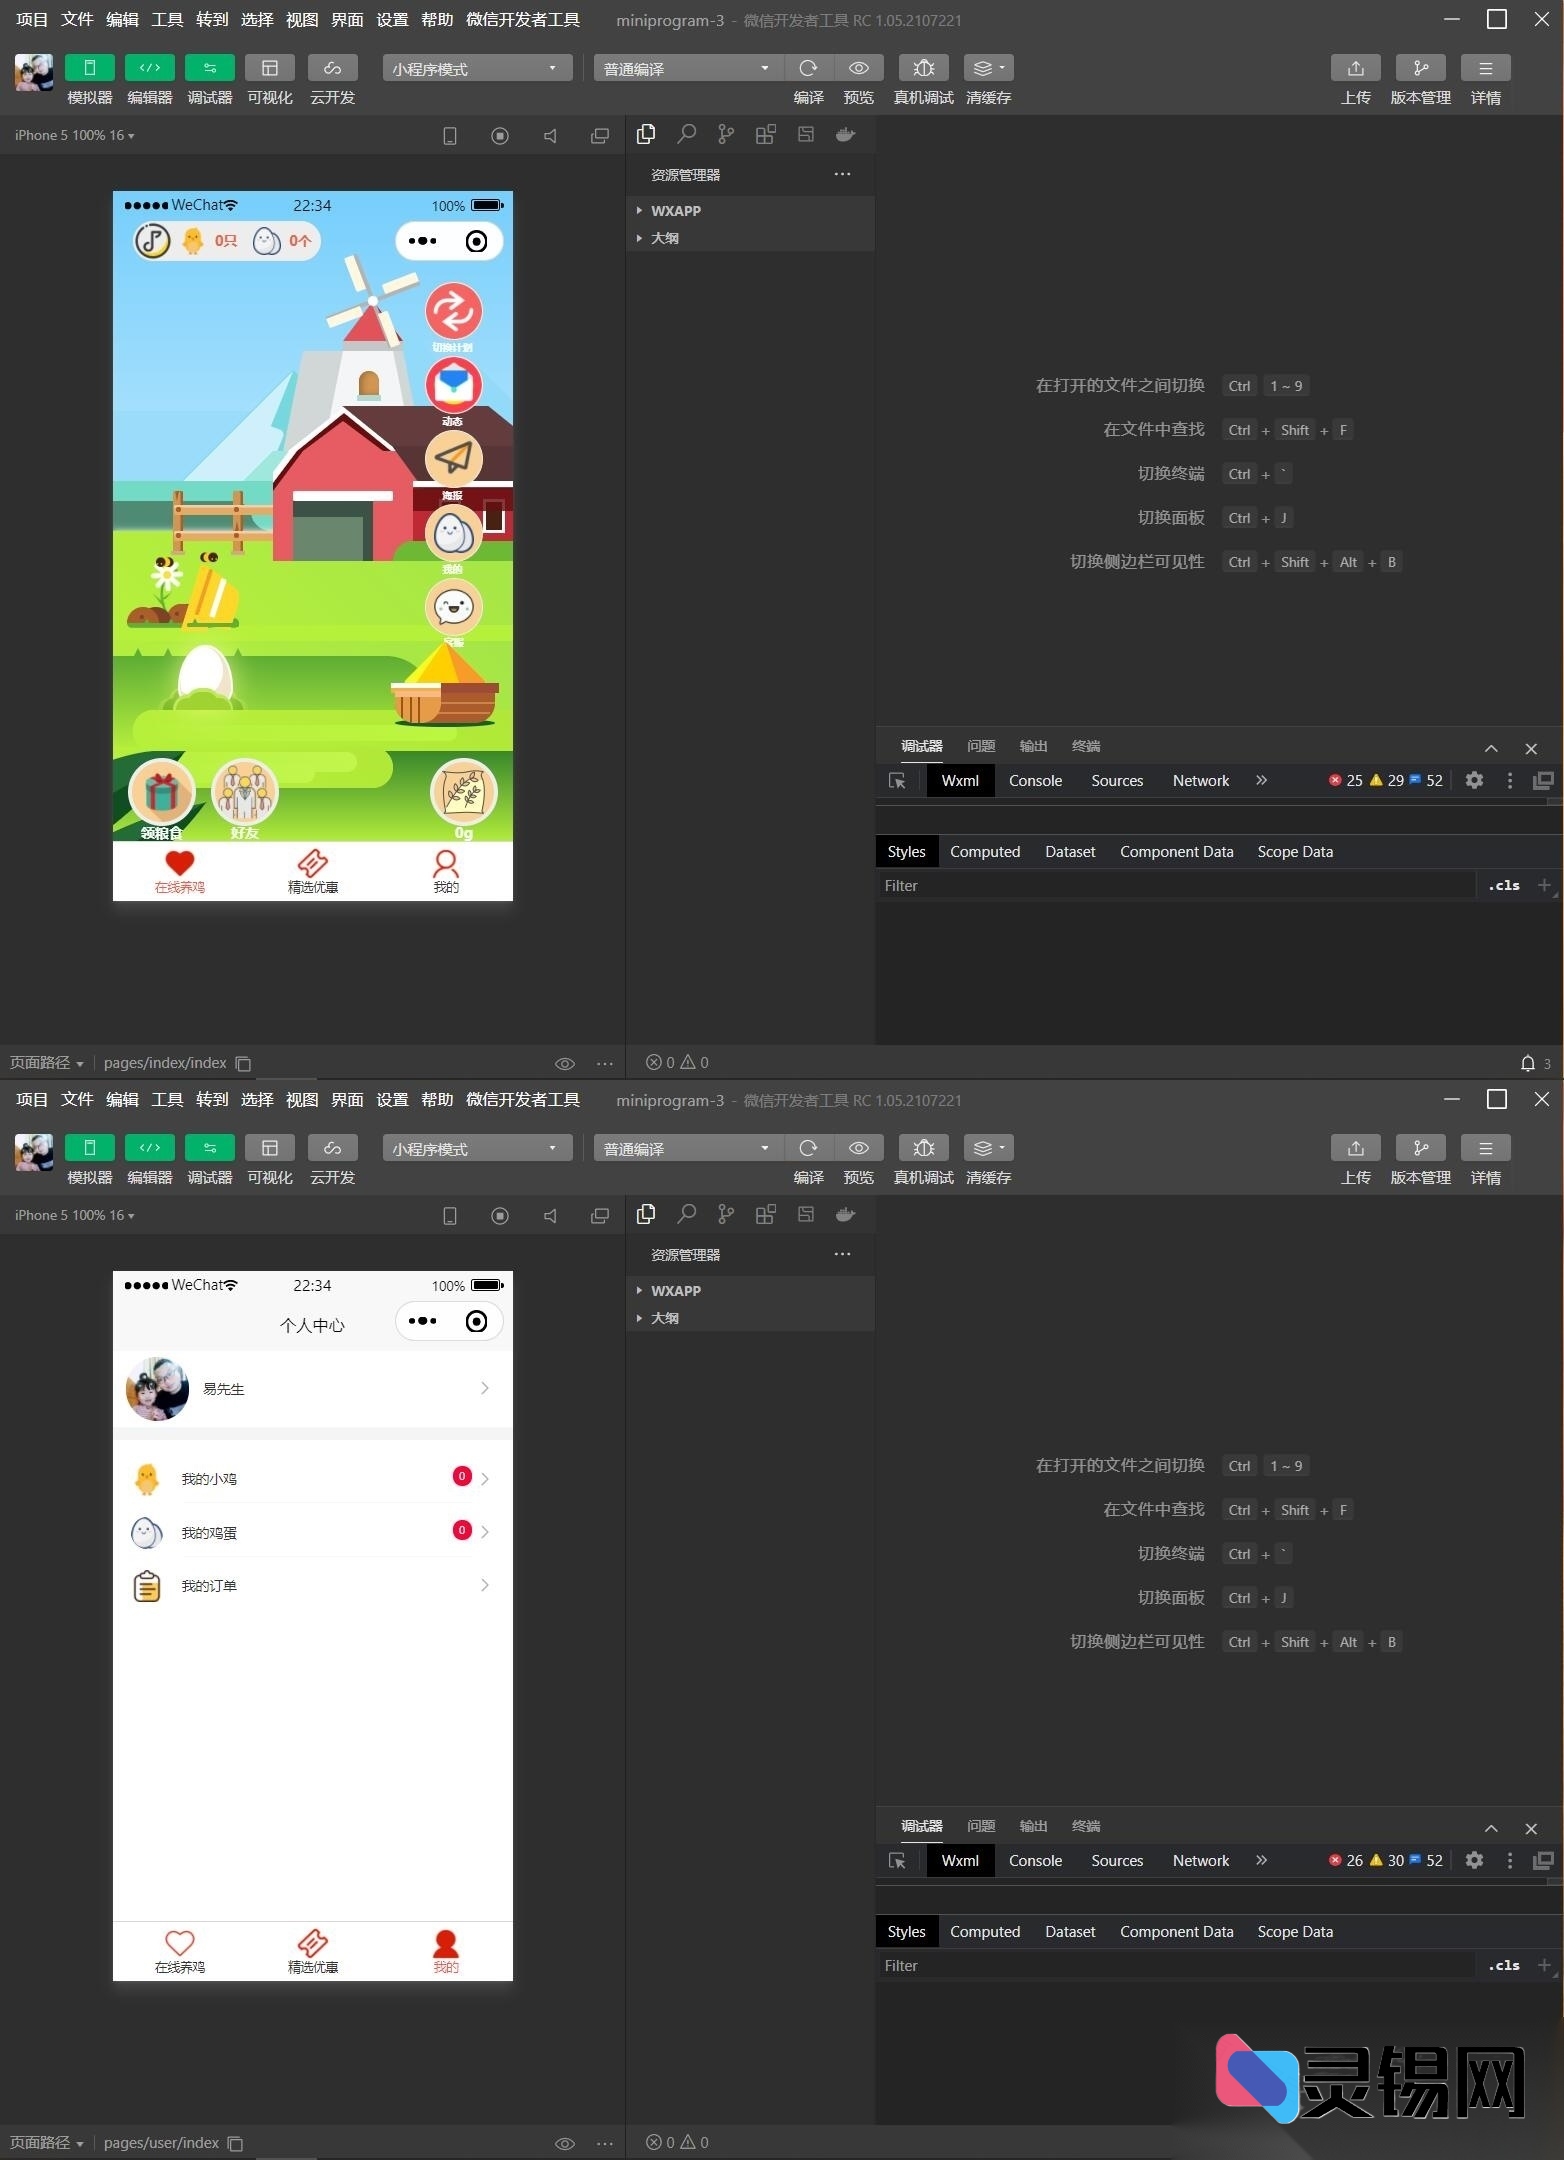The height and width of the screenshot is (2160, 1564).
Task: Tap the 好友 friends icon on farm page
Action: [245, 793]
